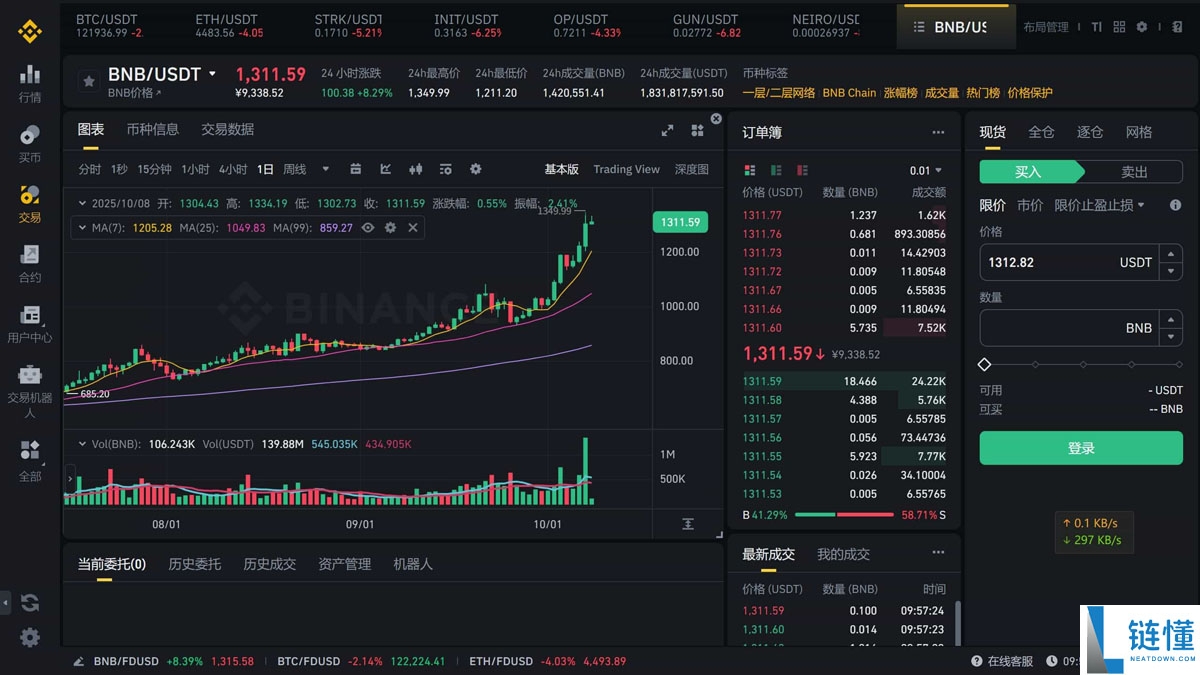
Task: Open the 历史委托 order history tab
Action: 194,564
